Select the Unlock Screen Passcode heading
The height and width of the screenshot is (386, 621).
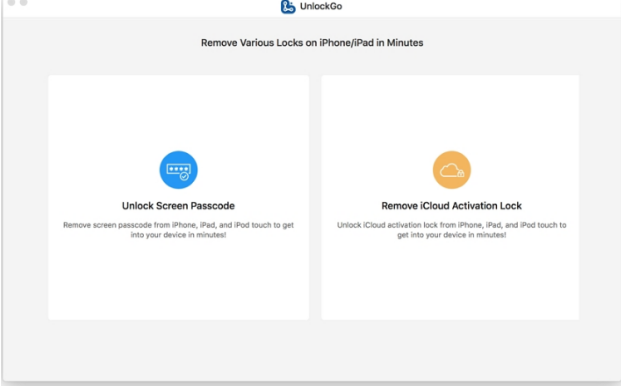(178, 206)
